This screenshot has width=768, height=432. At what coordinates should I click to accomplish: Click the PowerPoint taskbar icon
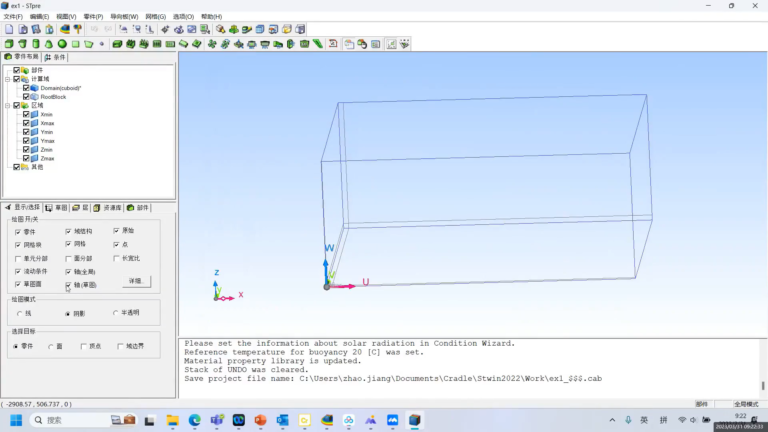coord(261,420)
